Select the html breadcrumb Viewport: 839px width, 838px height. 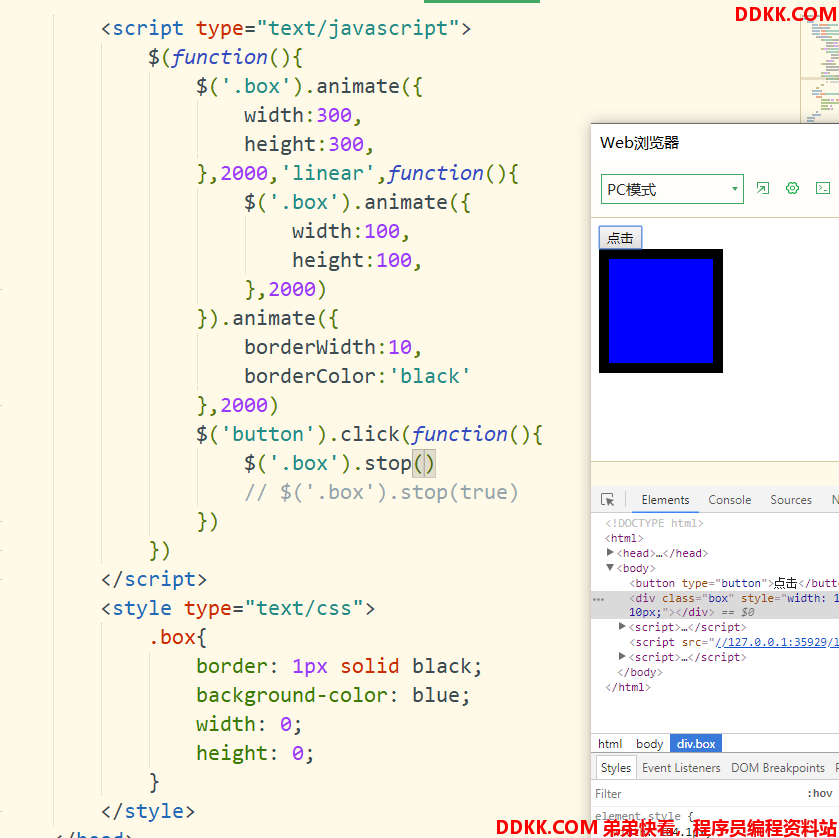coord(609,744)
